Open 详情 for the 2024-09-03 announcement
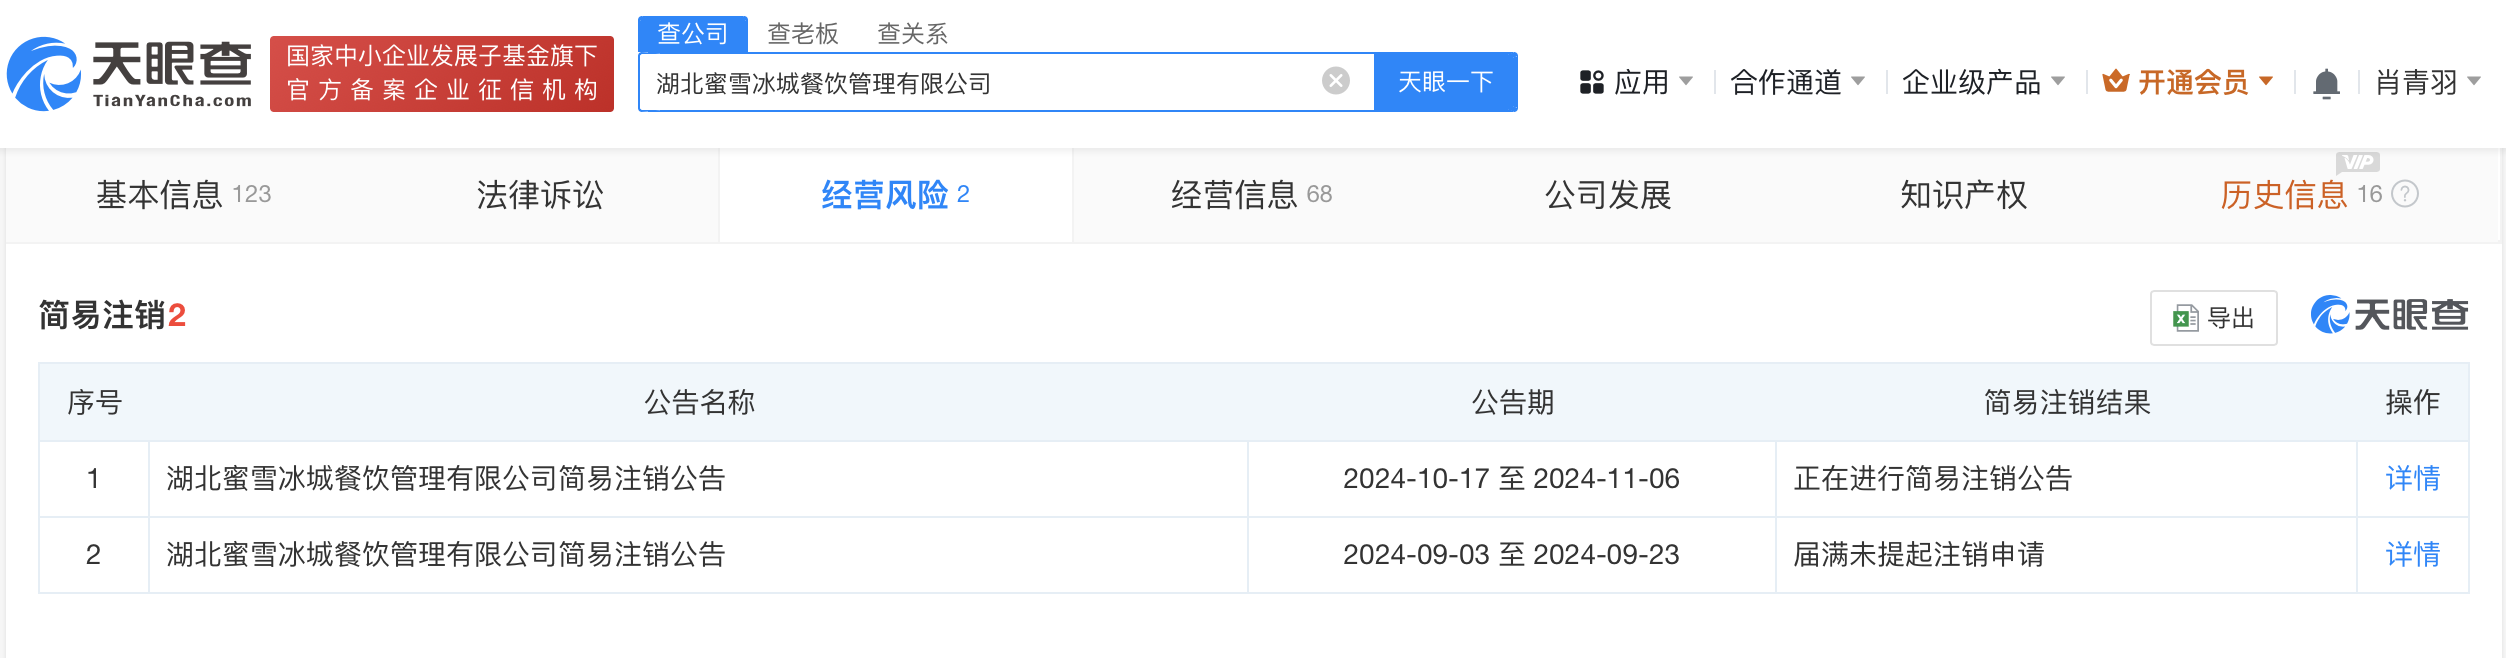This screenshot has height=658, width=2506. click(x=2412, y=555)
